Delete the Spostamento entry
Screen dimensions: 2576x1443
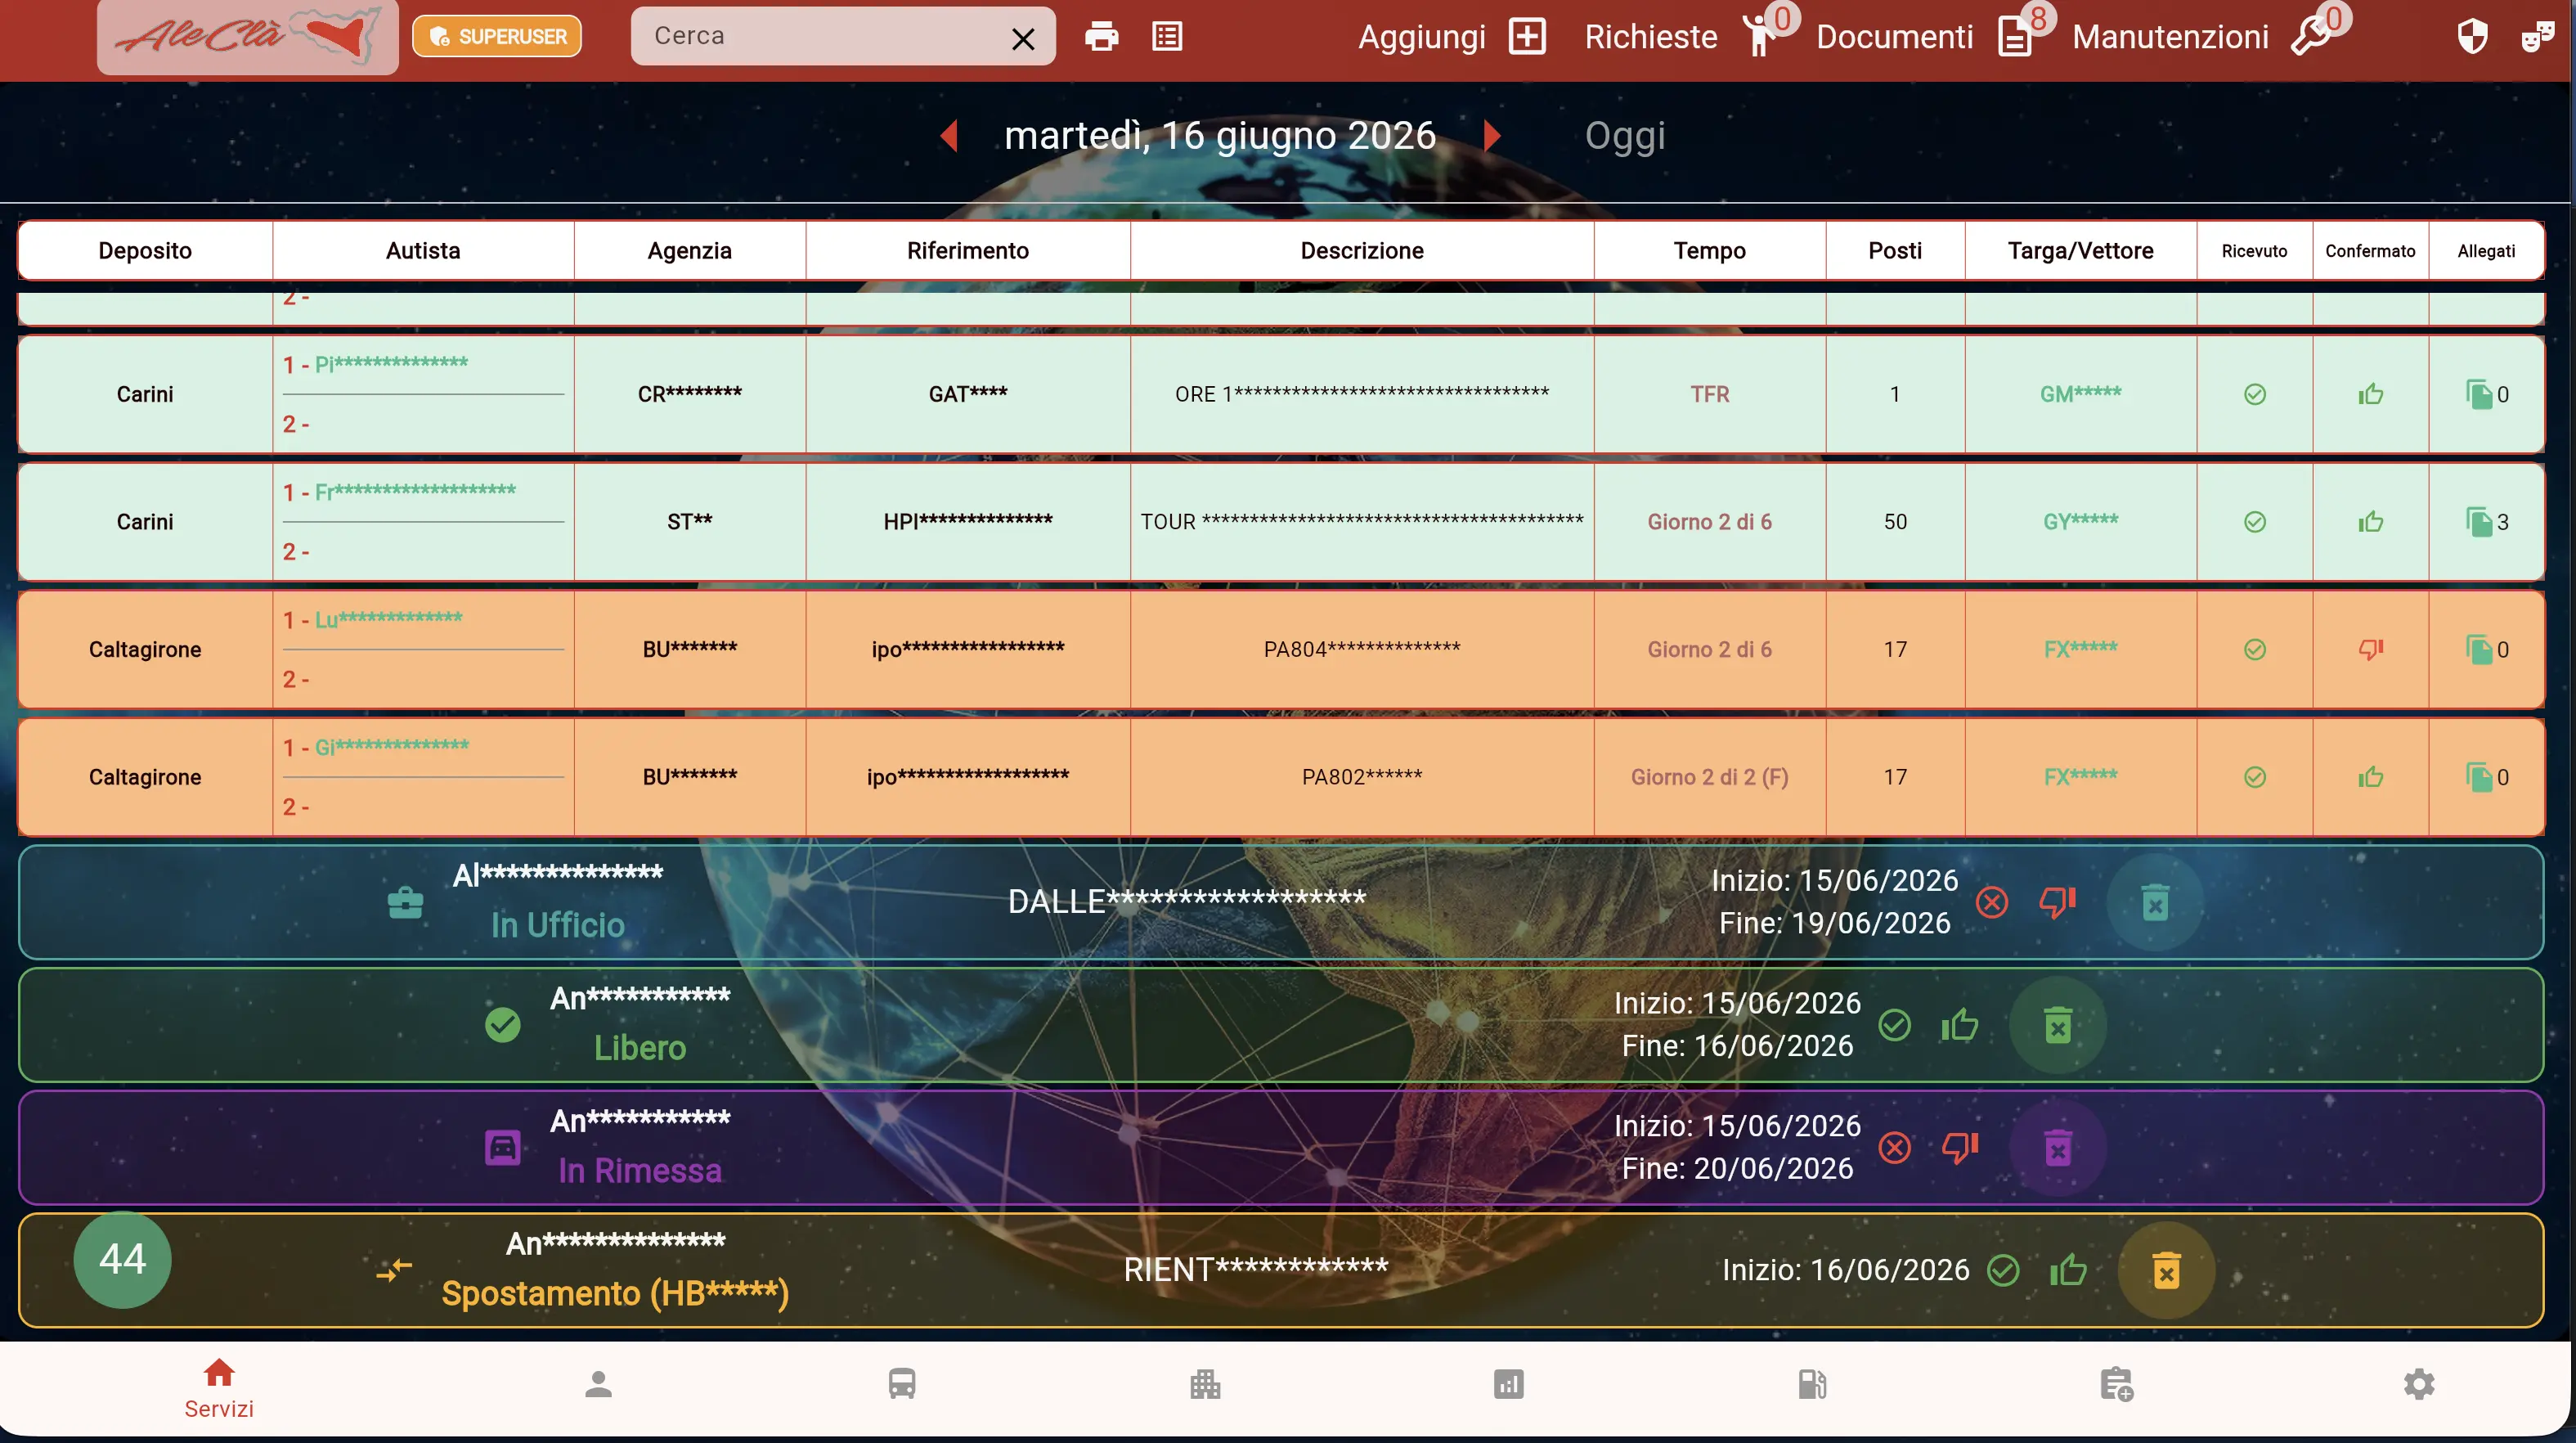tap(2166, 1271)
